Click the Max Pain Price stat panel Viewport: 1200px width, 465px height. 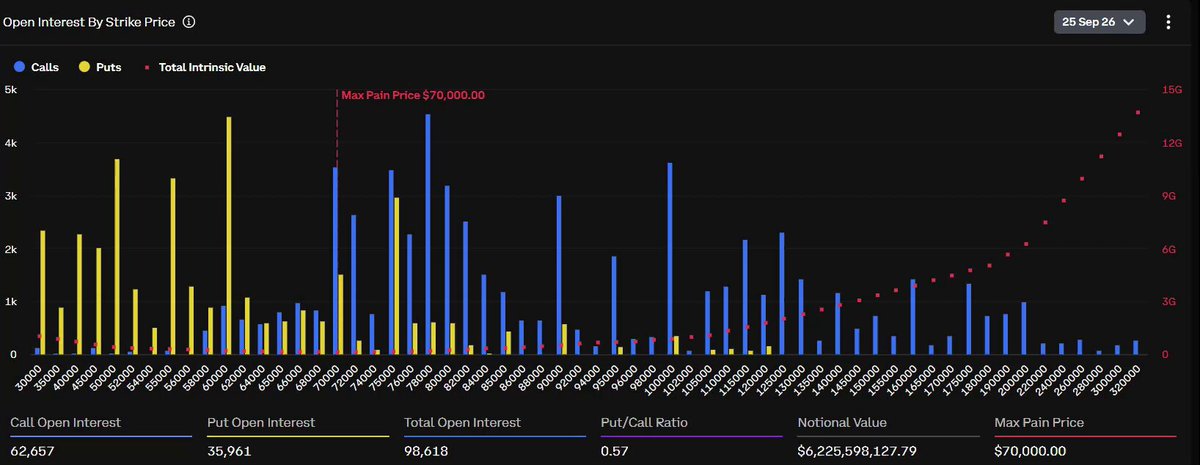(x=1085, y=437)
